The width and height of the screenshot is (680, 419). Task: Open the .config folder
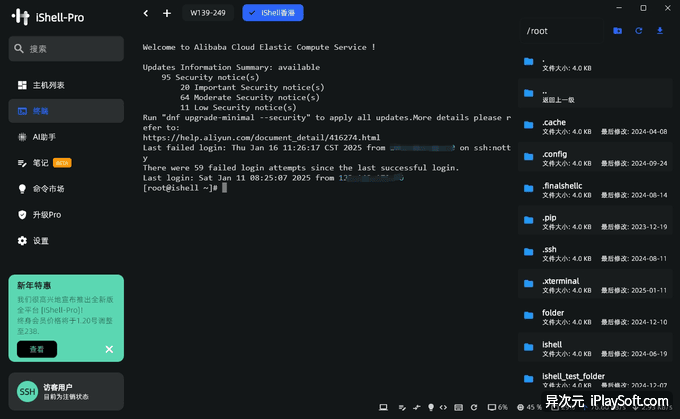coord(595,157)
